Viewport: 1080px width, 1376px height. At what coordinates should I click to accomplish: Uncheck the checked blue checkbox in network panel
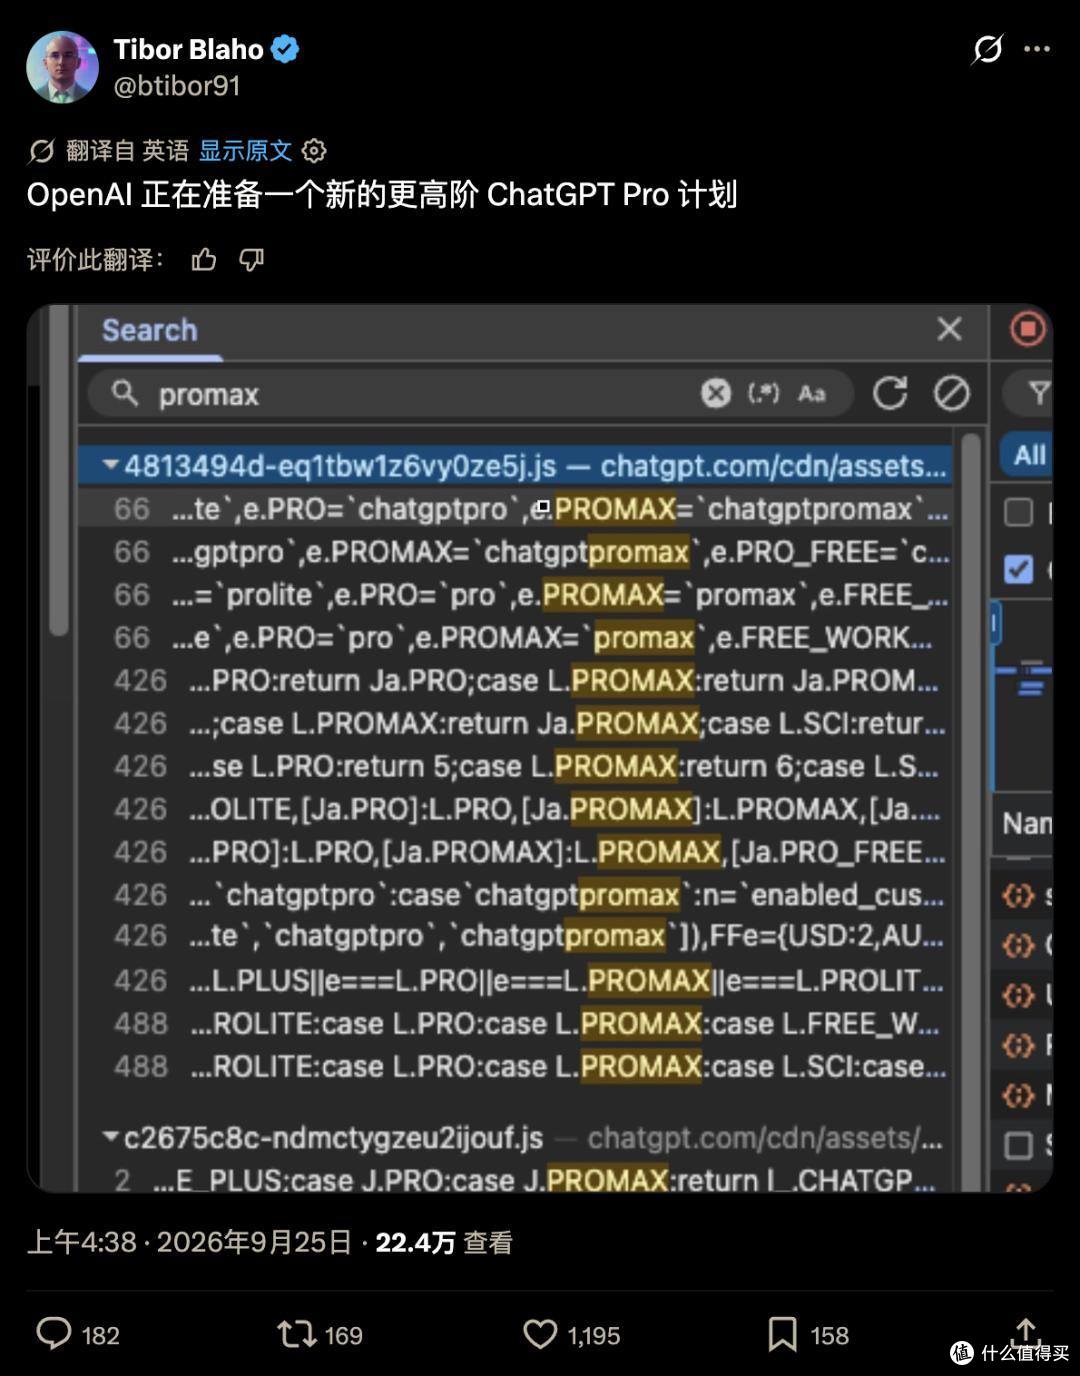[x=1018, y=569]
